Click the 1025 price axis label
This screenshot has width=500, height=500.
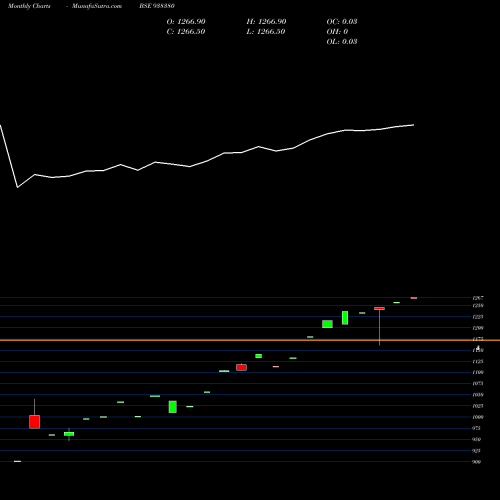tap(478, 406)
